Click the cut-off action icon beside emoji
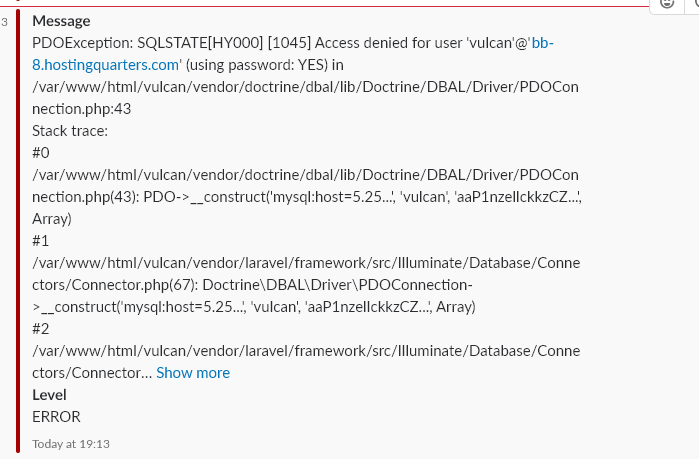 tap(694, 4)
